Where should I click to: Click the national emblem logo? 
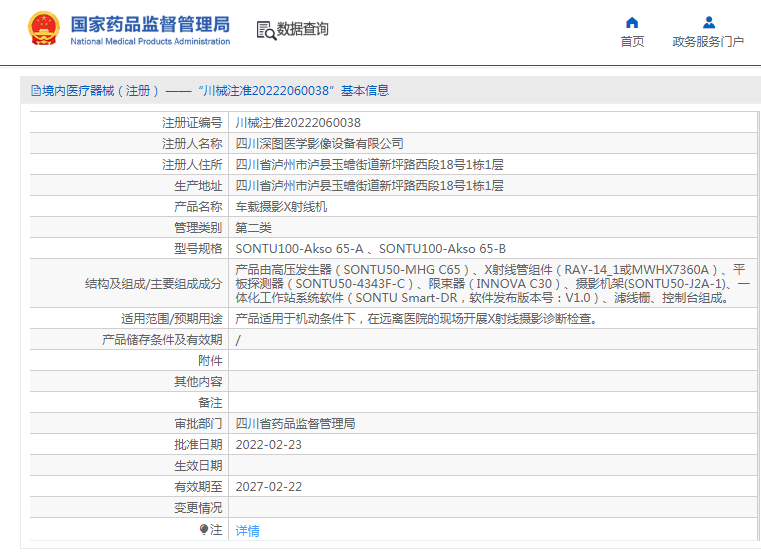click(x=44, y=28)
